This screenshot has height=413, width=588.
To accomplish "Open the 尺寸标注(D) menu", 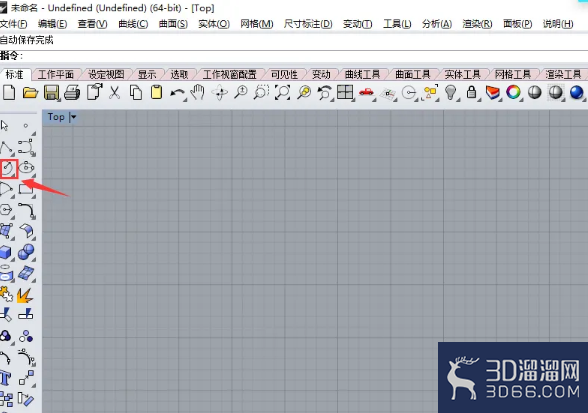I will coord(308,24).
